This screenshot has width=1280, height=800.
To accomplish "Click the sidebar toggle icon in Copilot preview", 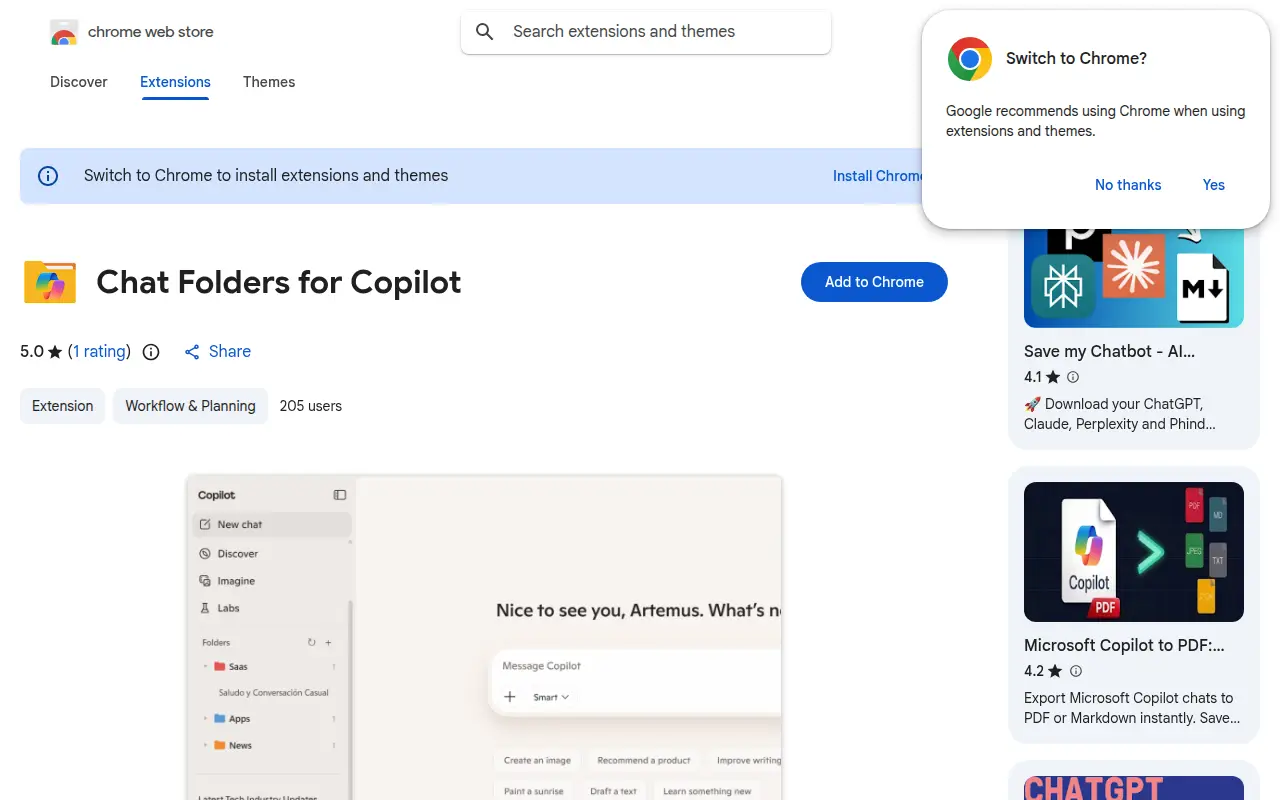I will click(x=340, y=495).
